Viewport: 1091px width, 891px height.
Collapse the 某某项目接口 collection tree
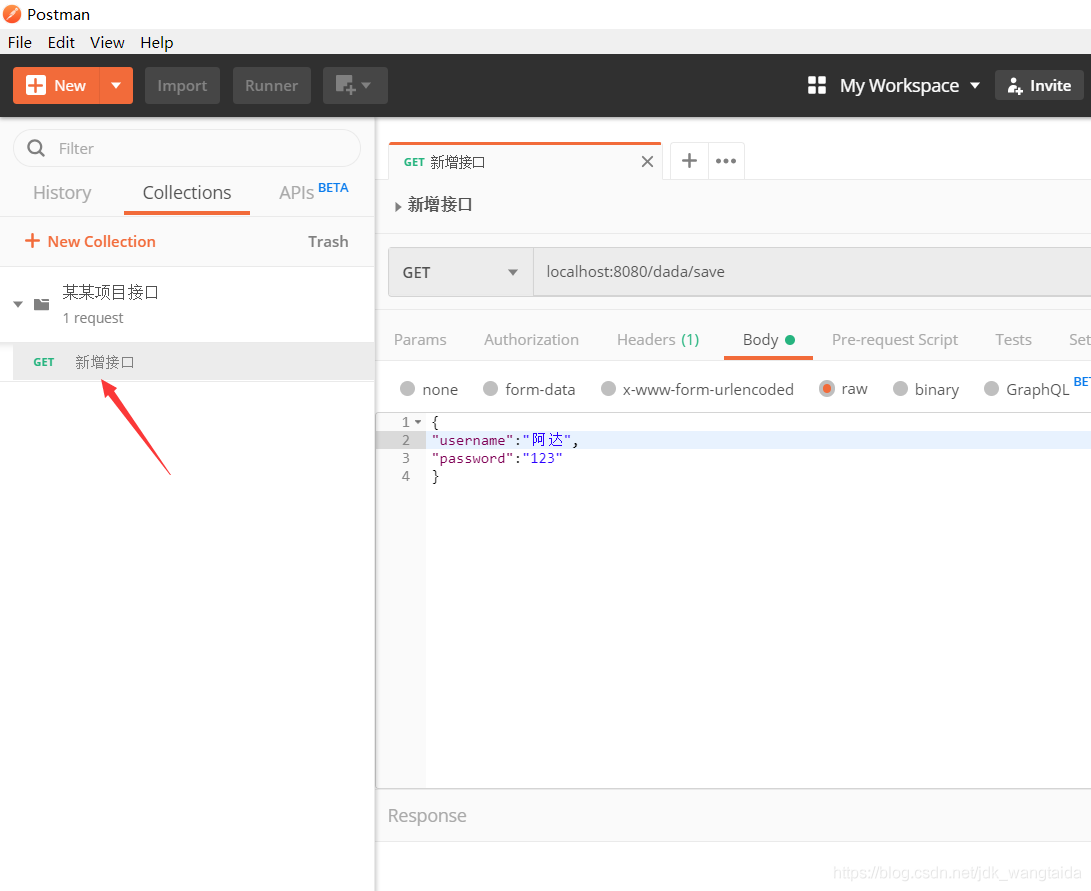(x=18, y=304)
